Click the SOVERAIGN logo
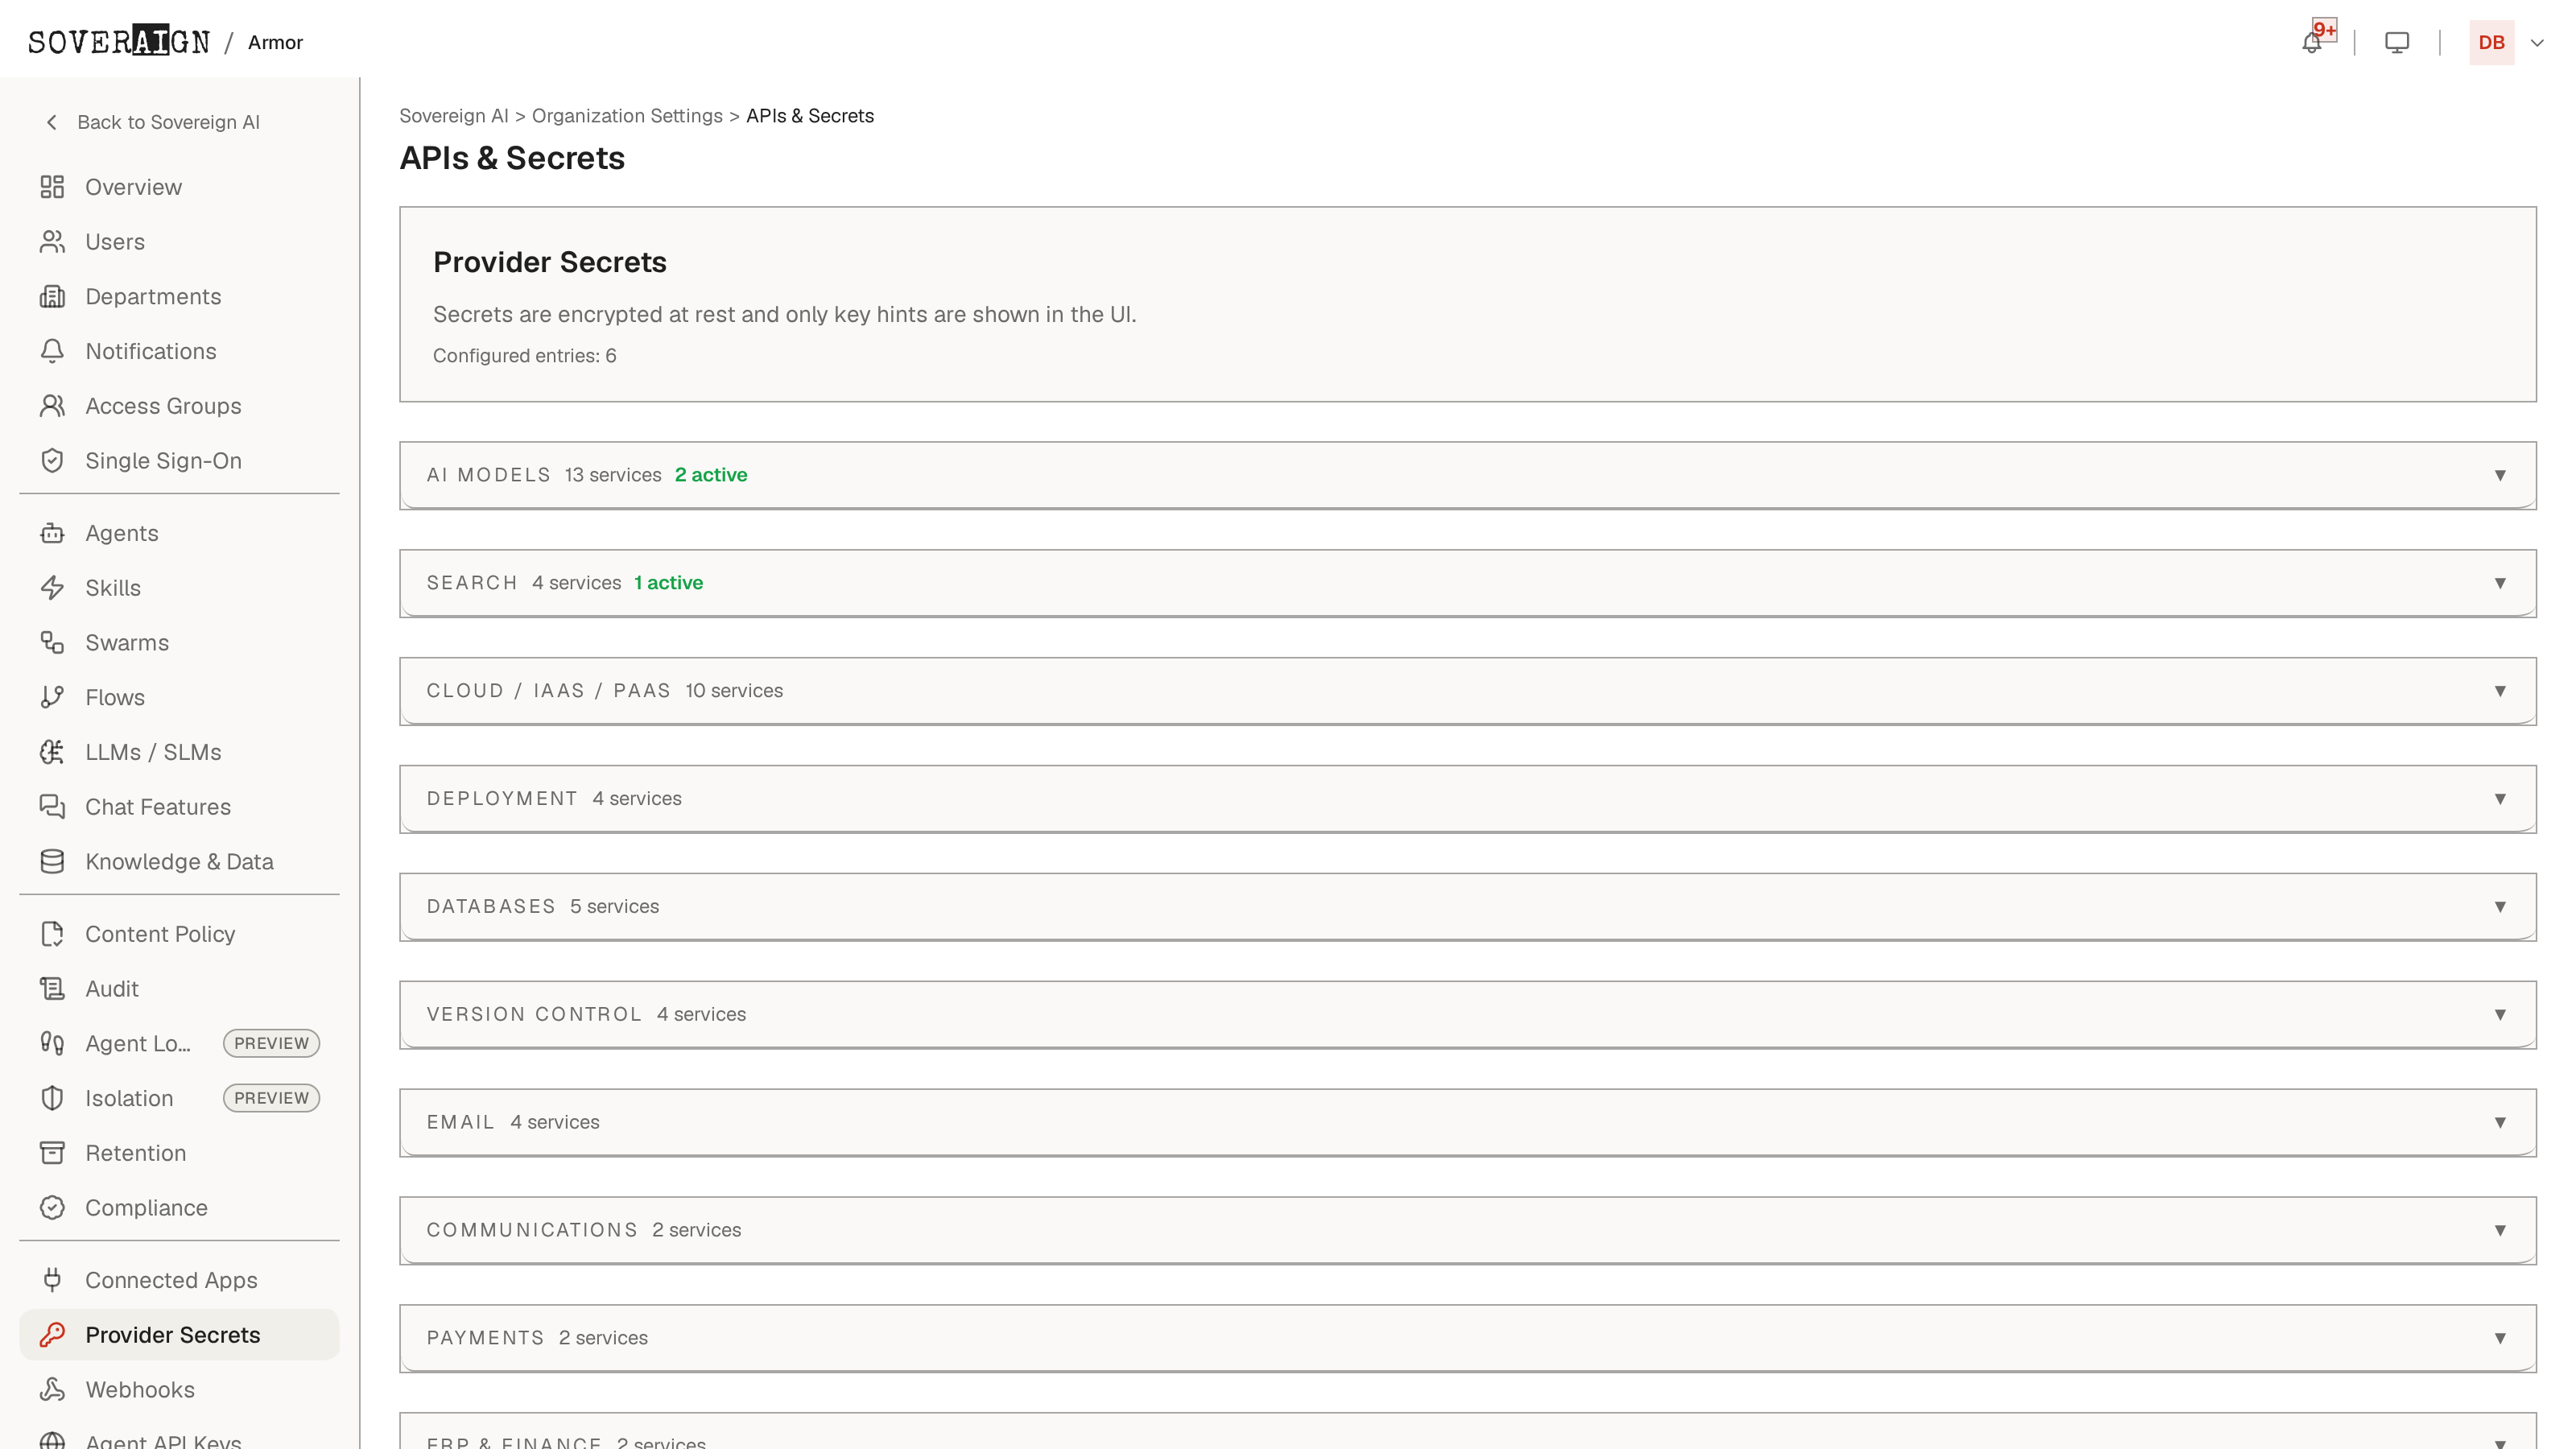The width and height of the screenshot is (2576, 1449). (119, 42)
